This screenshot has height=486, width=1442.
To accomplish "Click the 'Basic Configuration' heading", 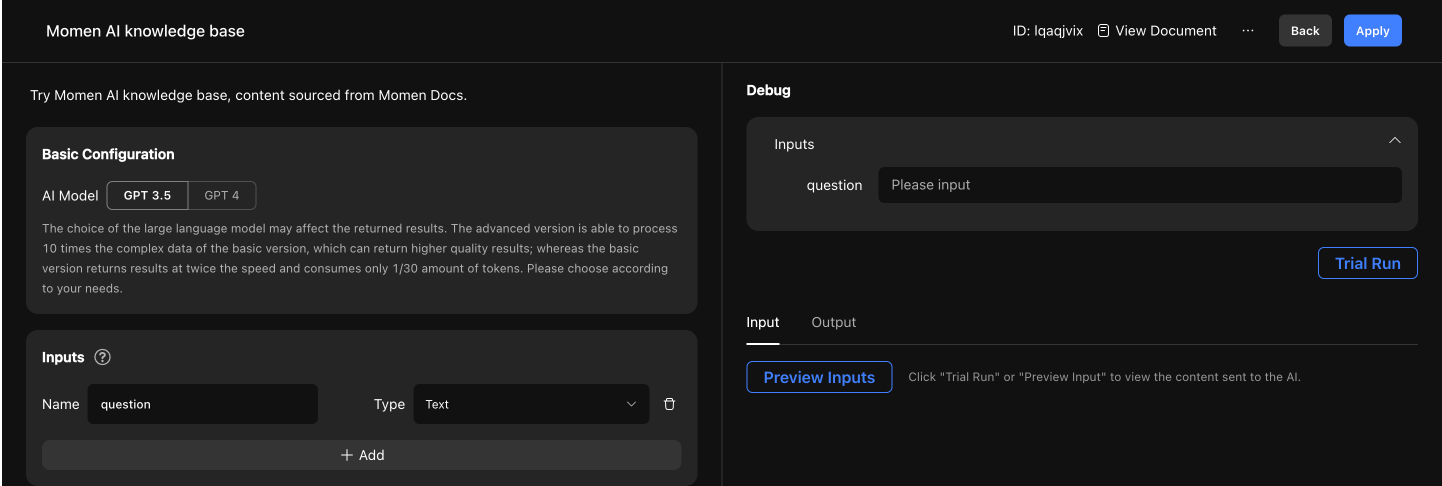I will tap(108, 154).
